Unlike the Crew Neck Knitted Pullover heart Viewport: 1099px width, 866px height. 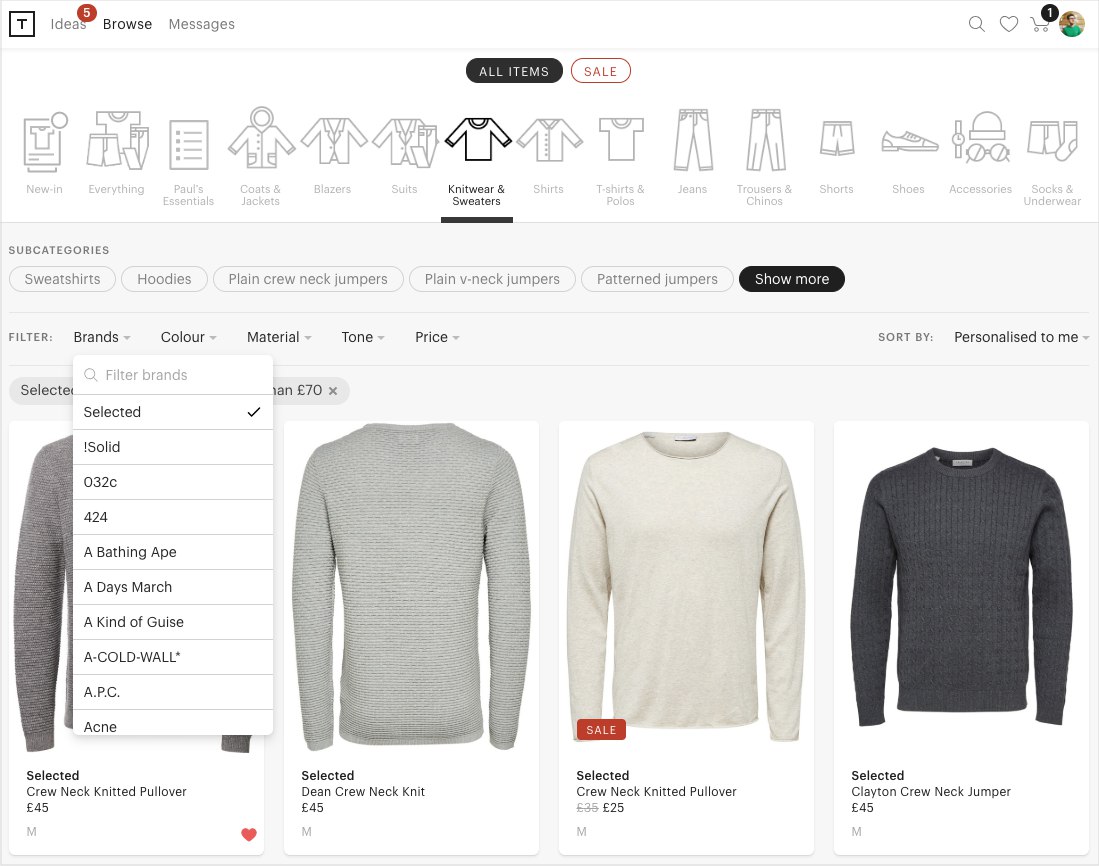tap(249, 835)
